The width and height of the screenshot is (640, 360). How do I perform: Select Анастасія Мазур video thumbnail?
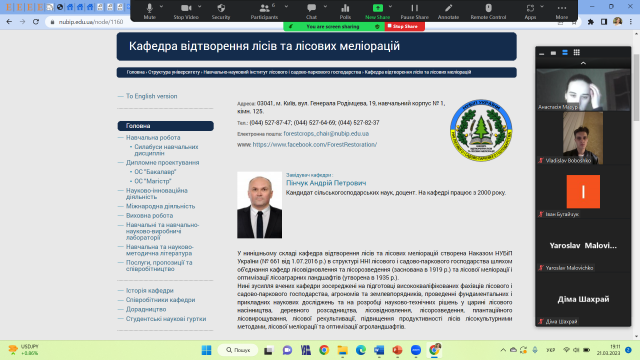click(x=583, y=90)
